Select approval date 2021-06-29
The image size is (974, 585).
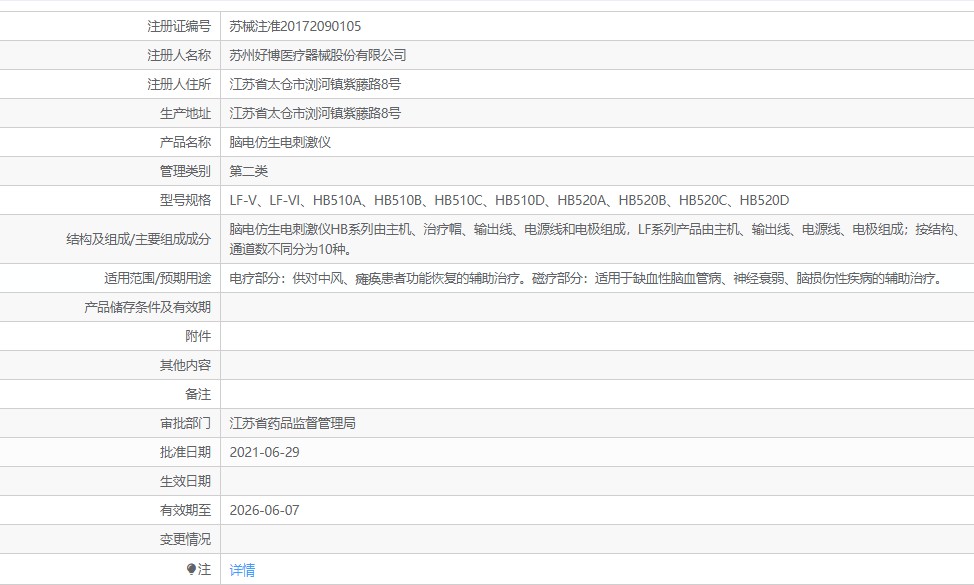coord(265,452)
